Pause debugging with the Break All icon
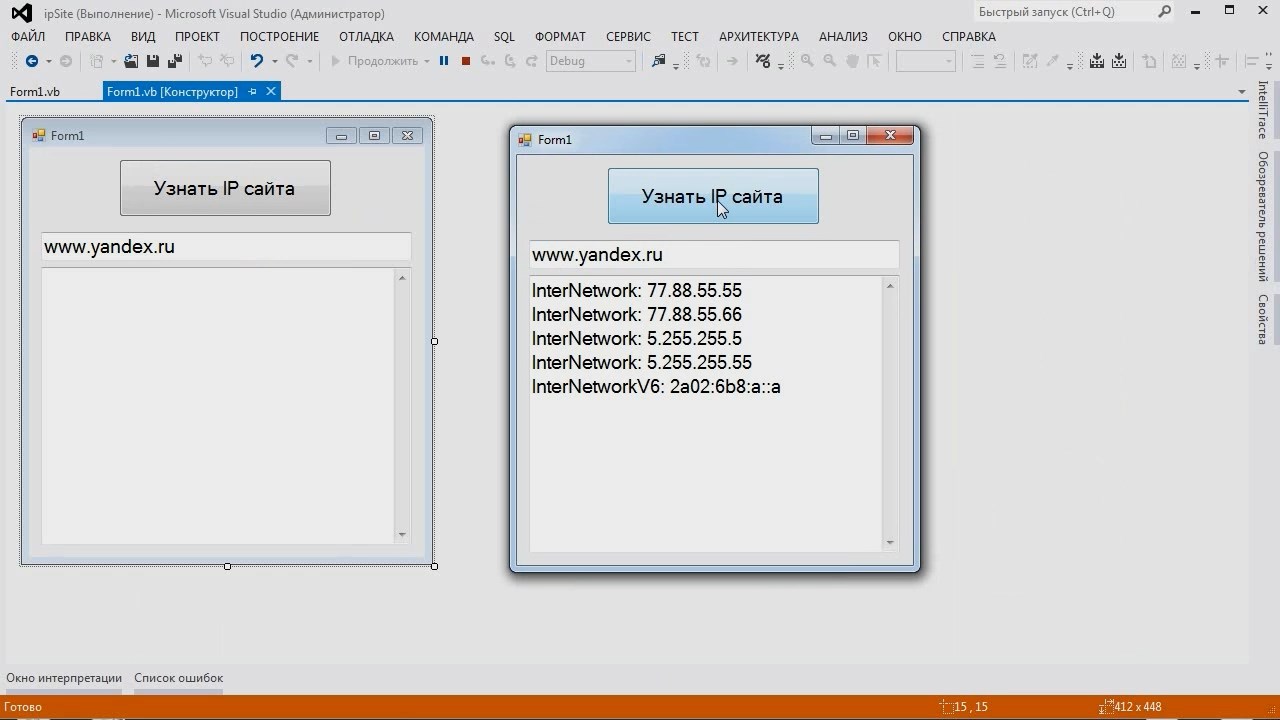1280x720 pixels. [444, 61]
